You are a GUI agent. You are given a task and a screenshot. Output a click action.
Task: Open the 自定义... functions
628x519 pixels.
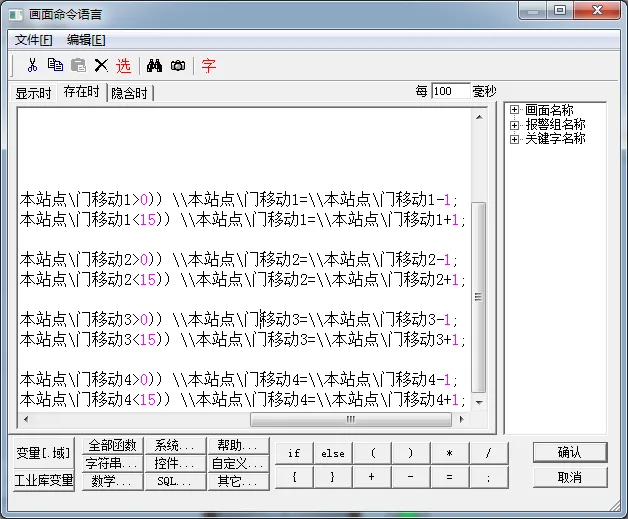coord(238,463)
